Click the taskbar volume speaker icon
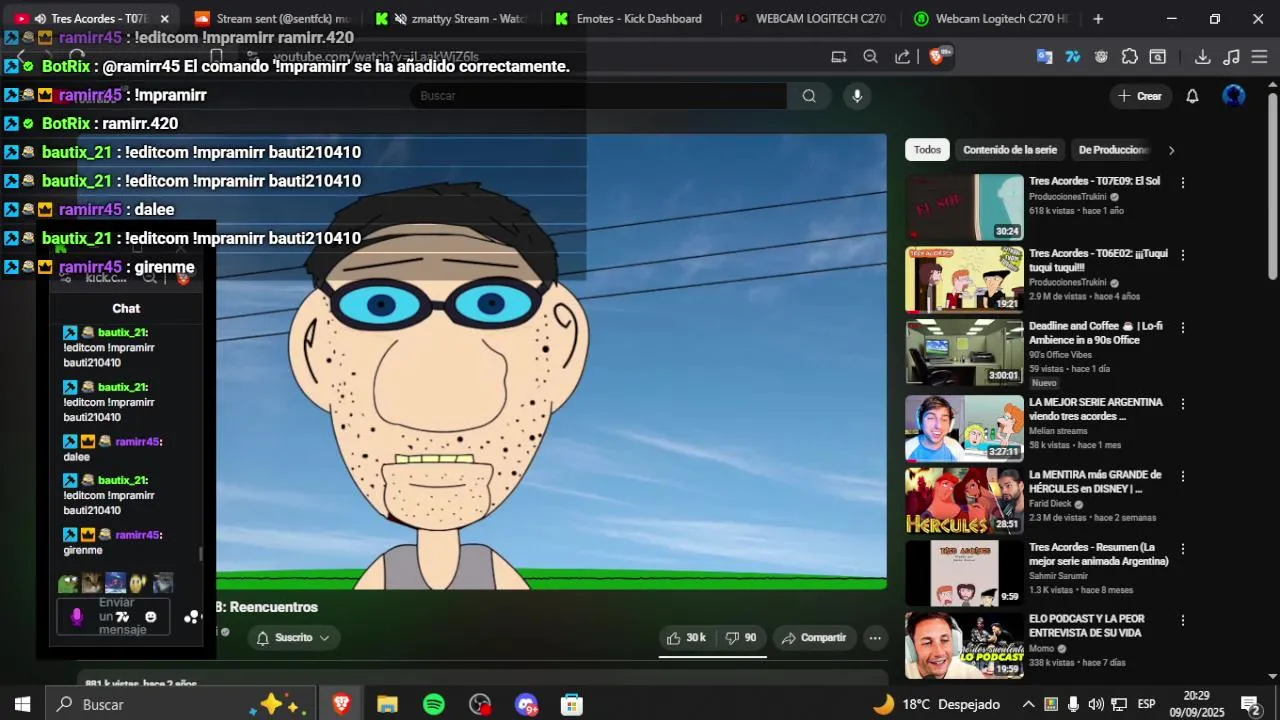 tap(1096, 705)
